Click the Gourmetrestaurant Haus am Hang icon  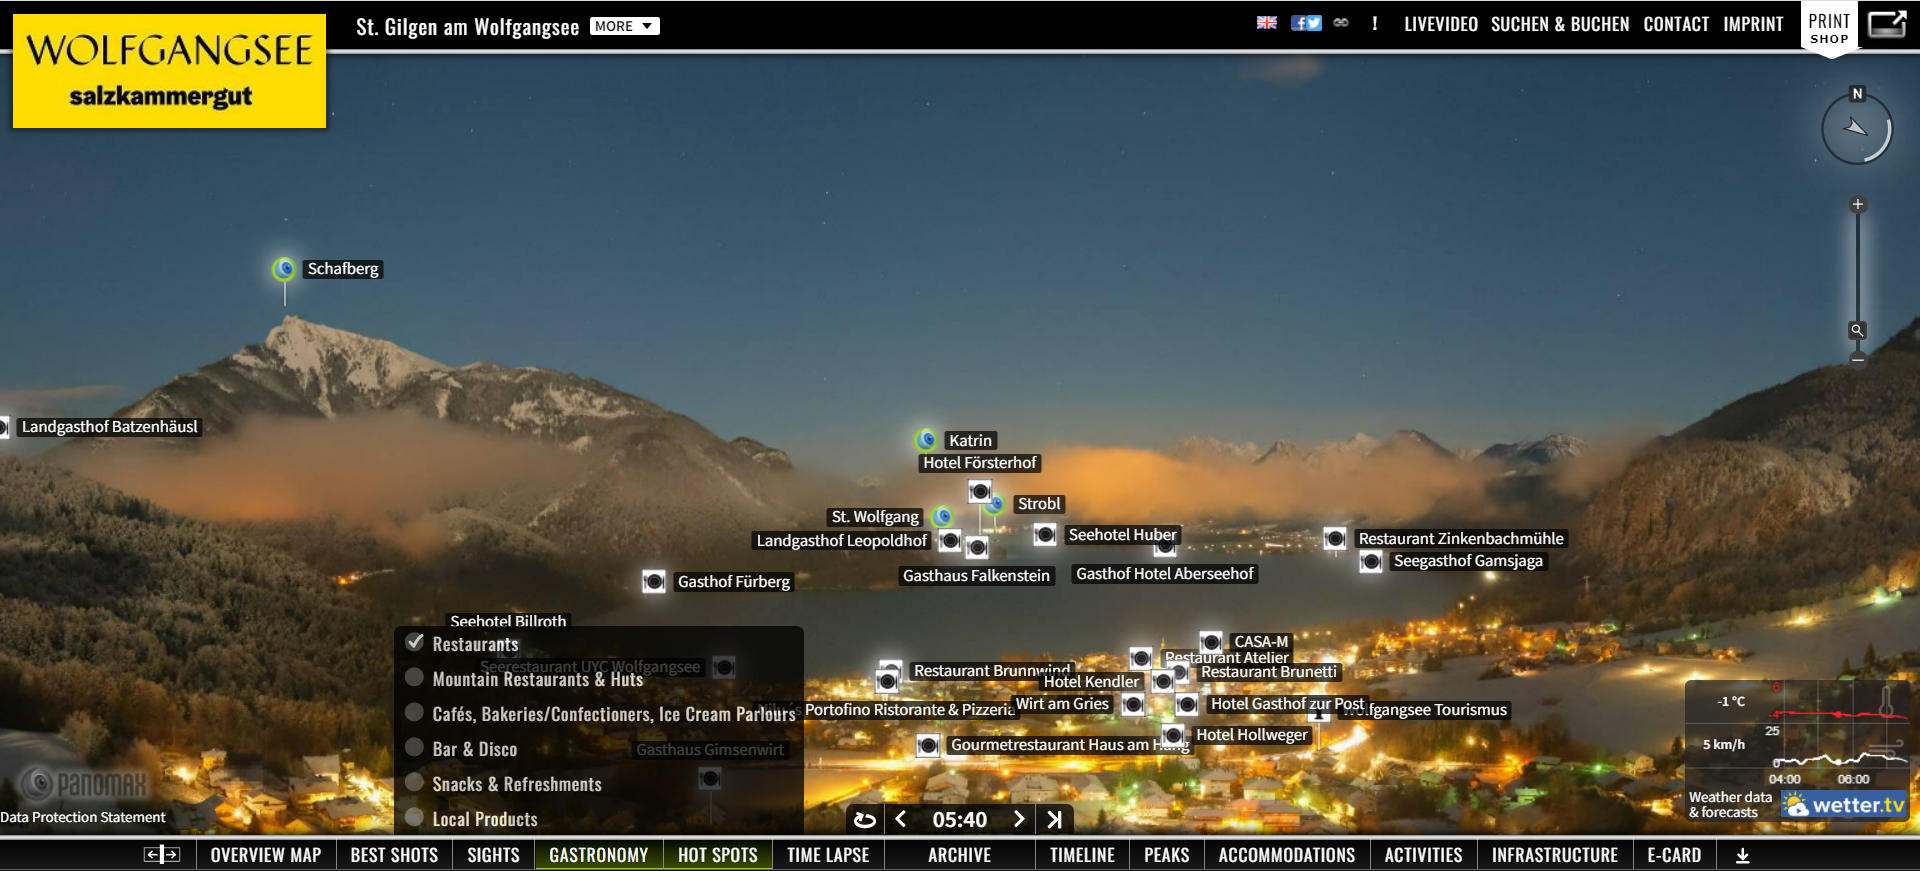click(x=928, y=745)
